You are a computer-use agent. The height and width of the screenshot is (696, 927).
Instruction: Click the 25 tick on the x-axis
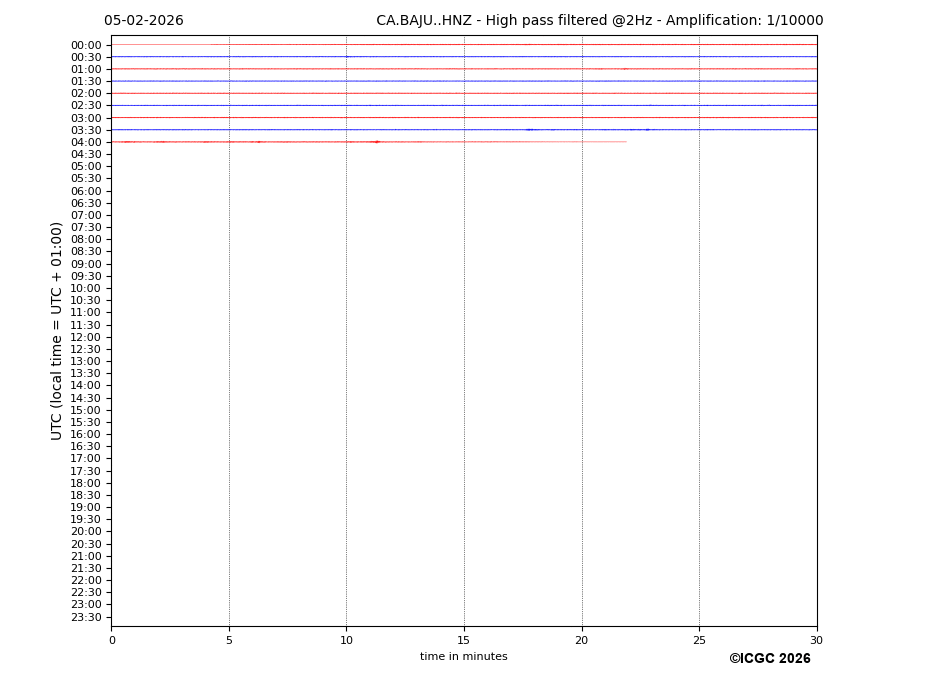pyautogui.click(x=699, y=640)
